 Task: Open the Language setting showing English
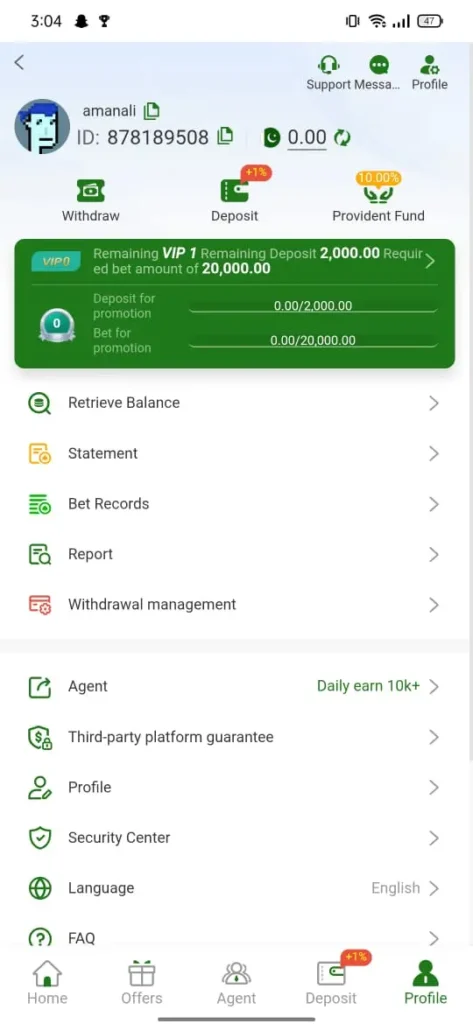(x=236, y=888)
